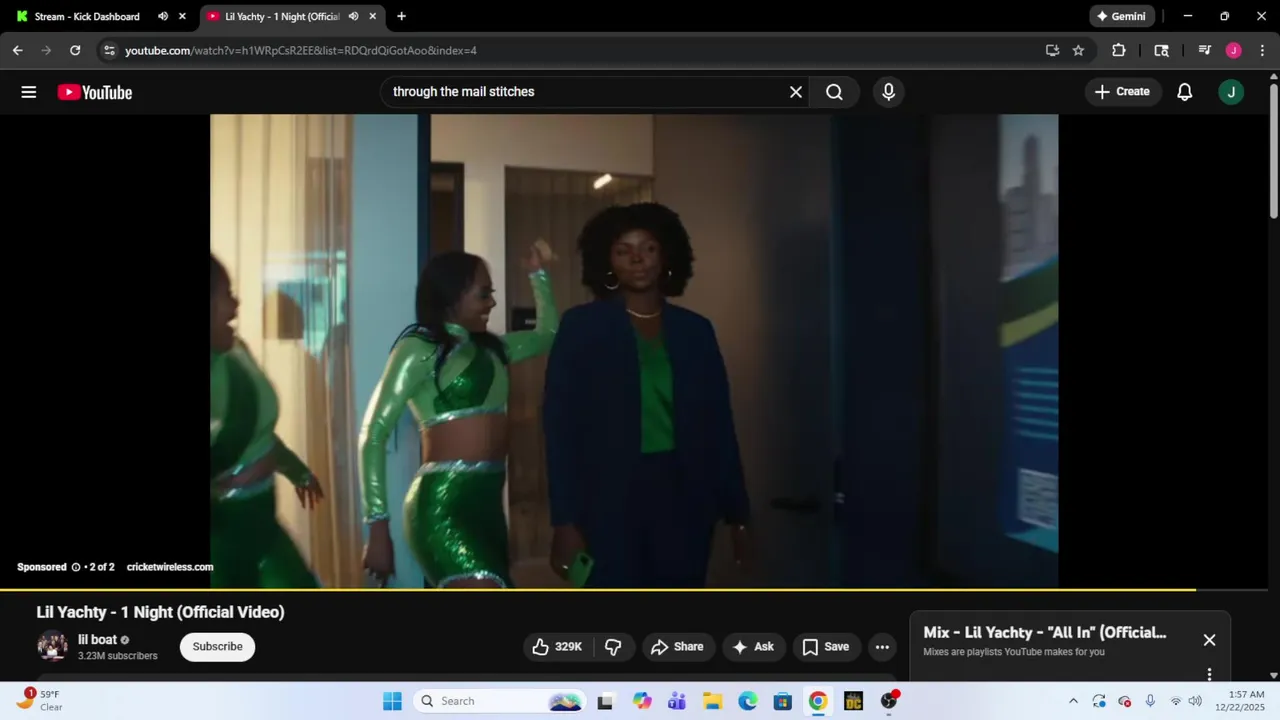Dislike the 1 Night video
This screenshot has height=720, width=1280.
click(613, 647)
